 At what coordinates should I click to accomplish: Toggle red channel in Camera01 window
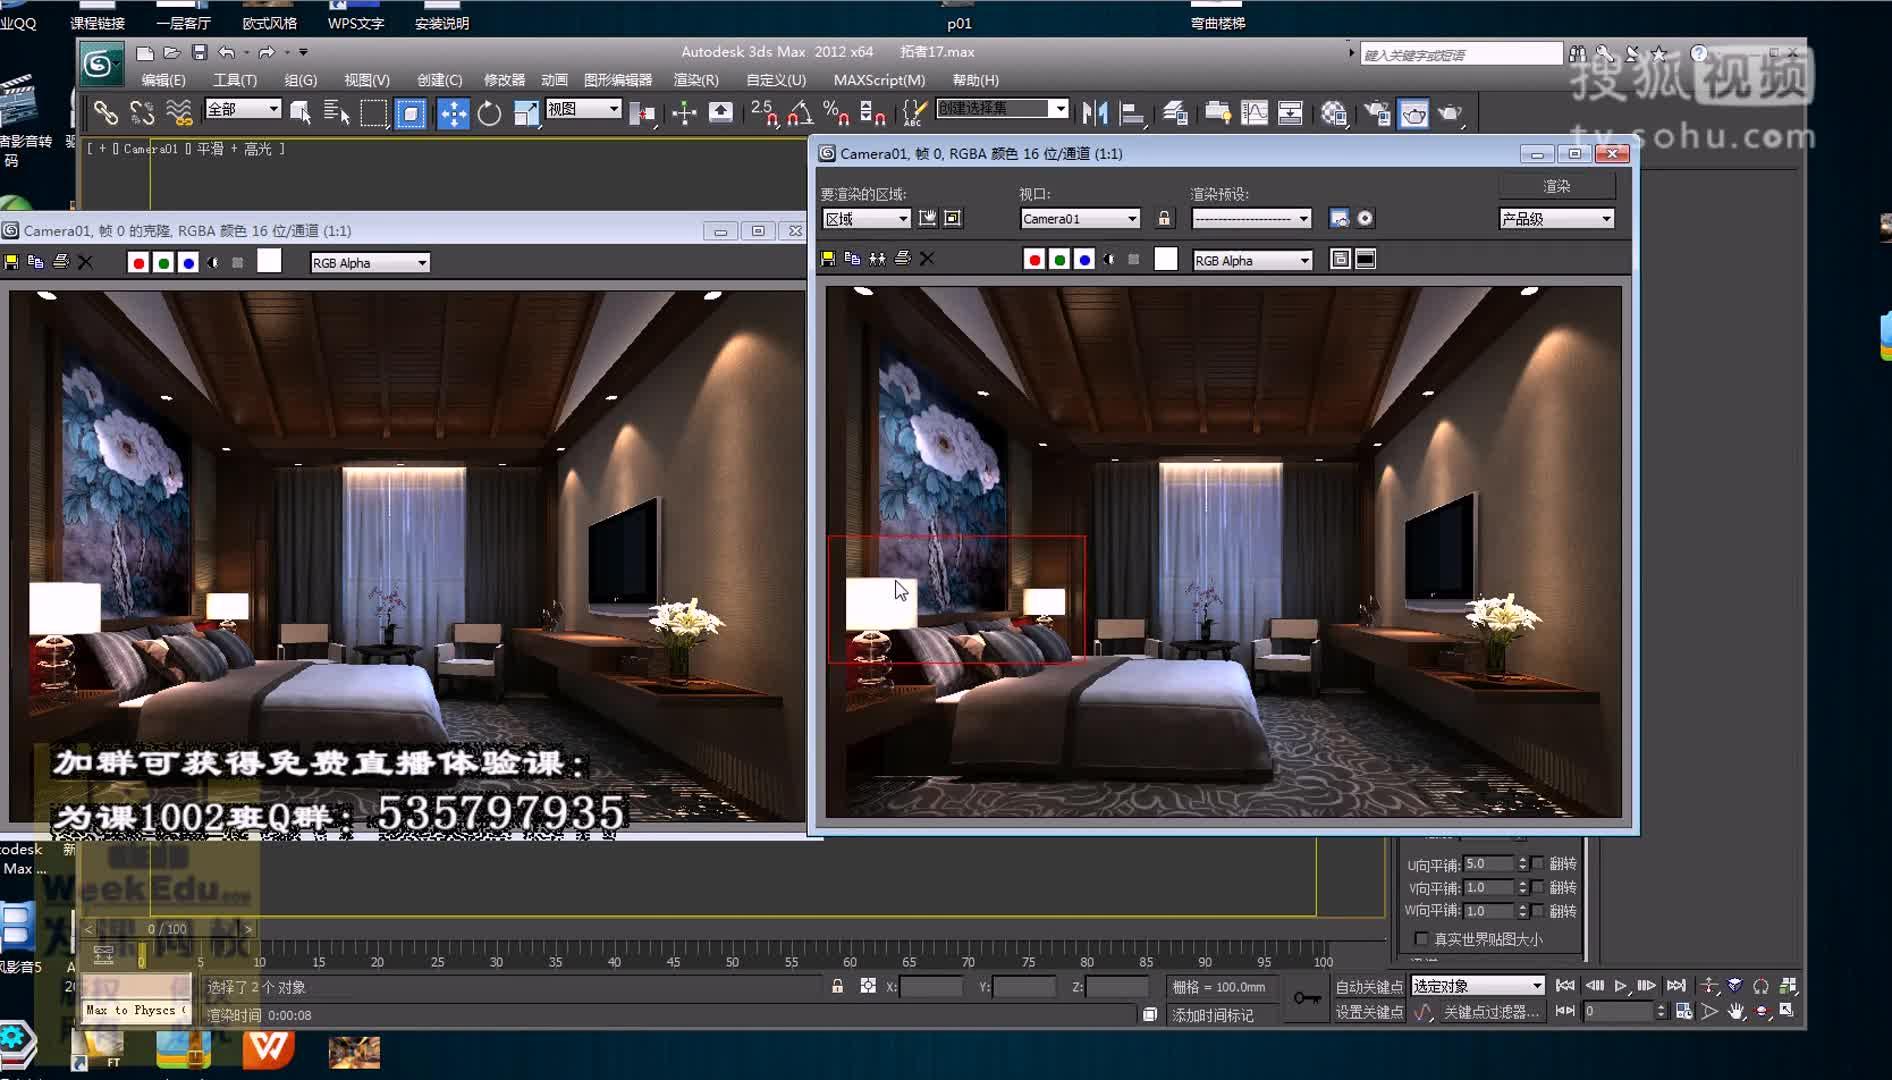(1035, 260)
